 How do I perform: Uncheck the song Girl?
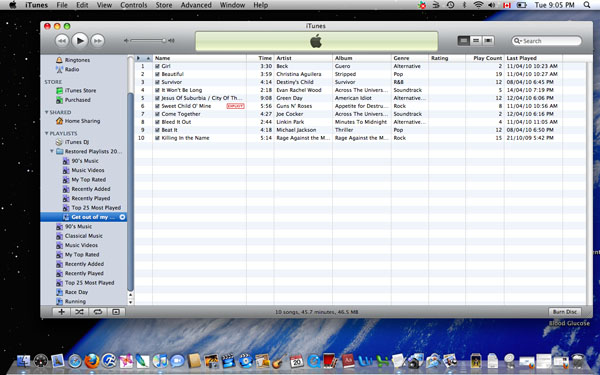[157, 66]
